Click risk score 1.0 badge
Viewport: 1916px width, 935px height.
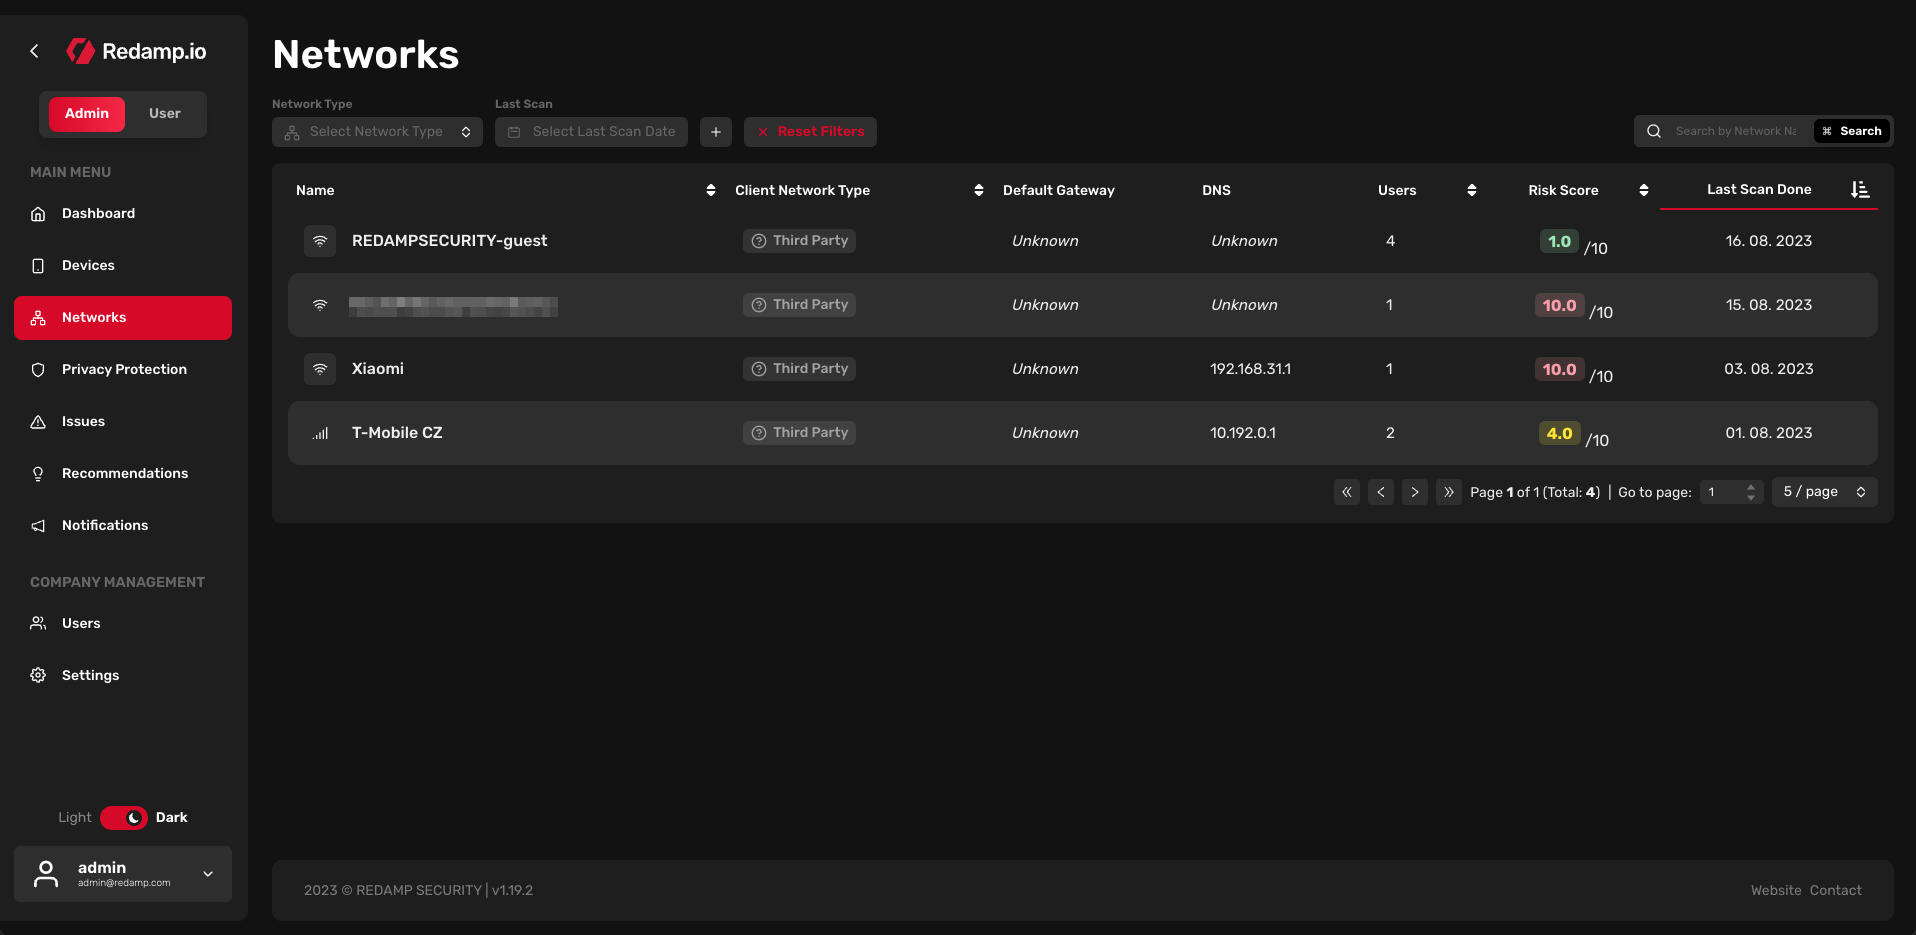tap(1559, 241)
